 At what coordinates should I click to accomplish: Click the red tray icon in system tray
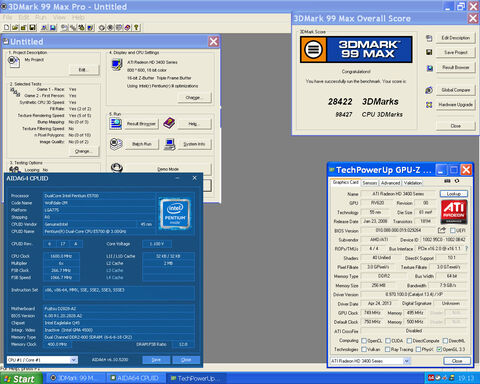pyautogui.click(x=431, y=378)
